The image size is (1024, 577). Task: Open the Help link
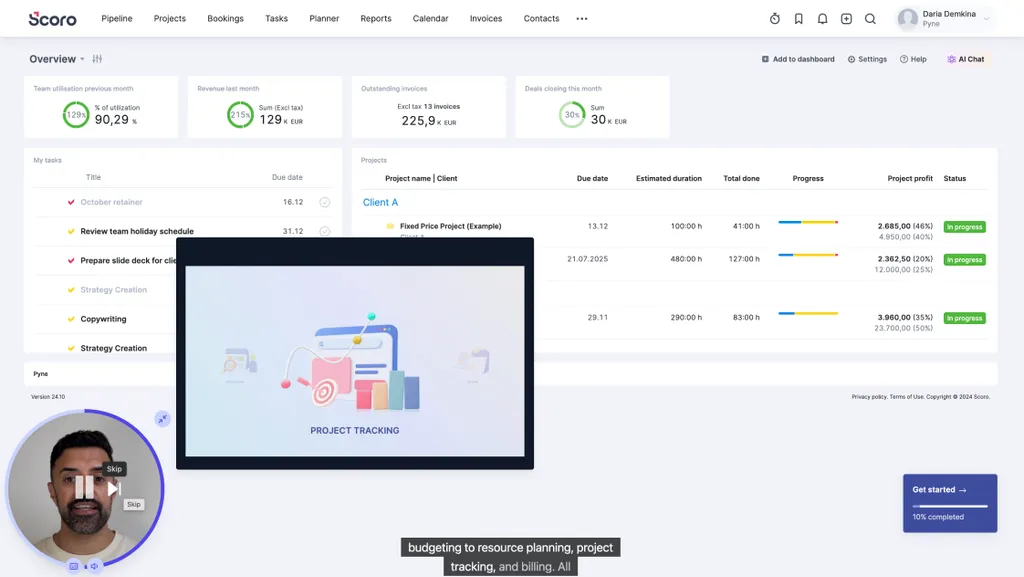tap(913, 59)
